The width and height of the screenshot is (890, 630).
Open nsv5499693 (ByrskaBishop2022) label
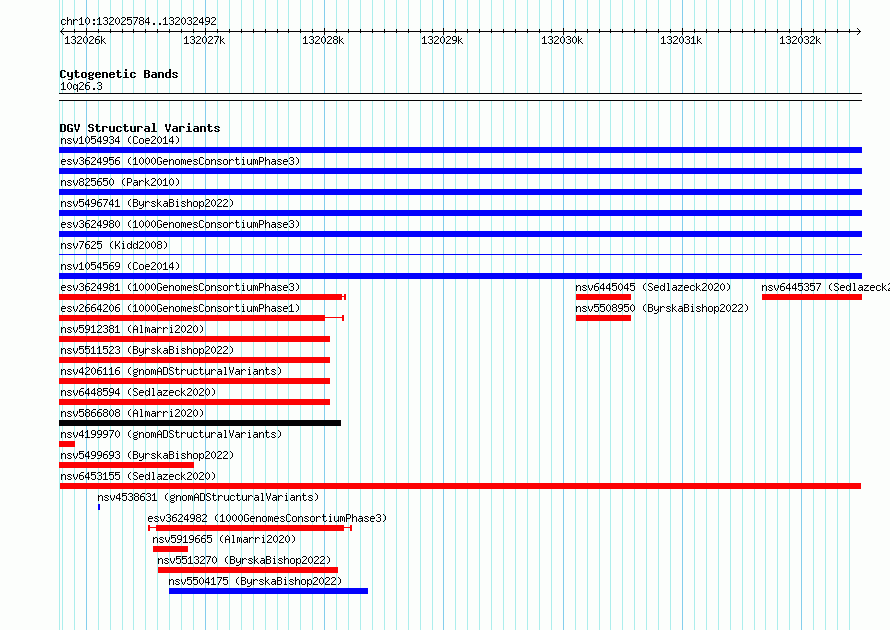[147, 455]
